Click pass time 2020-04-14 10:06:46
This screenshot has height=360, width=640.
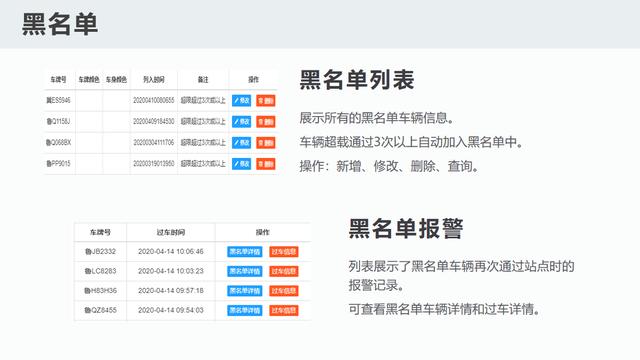(171, 252)
